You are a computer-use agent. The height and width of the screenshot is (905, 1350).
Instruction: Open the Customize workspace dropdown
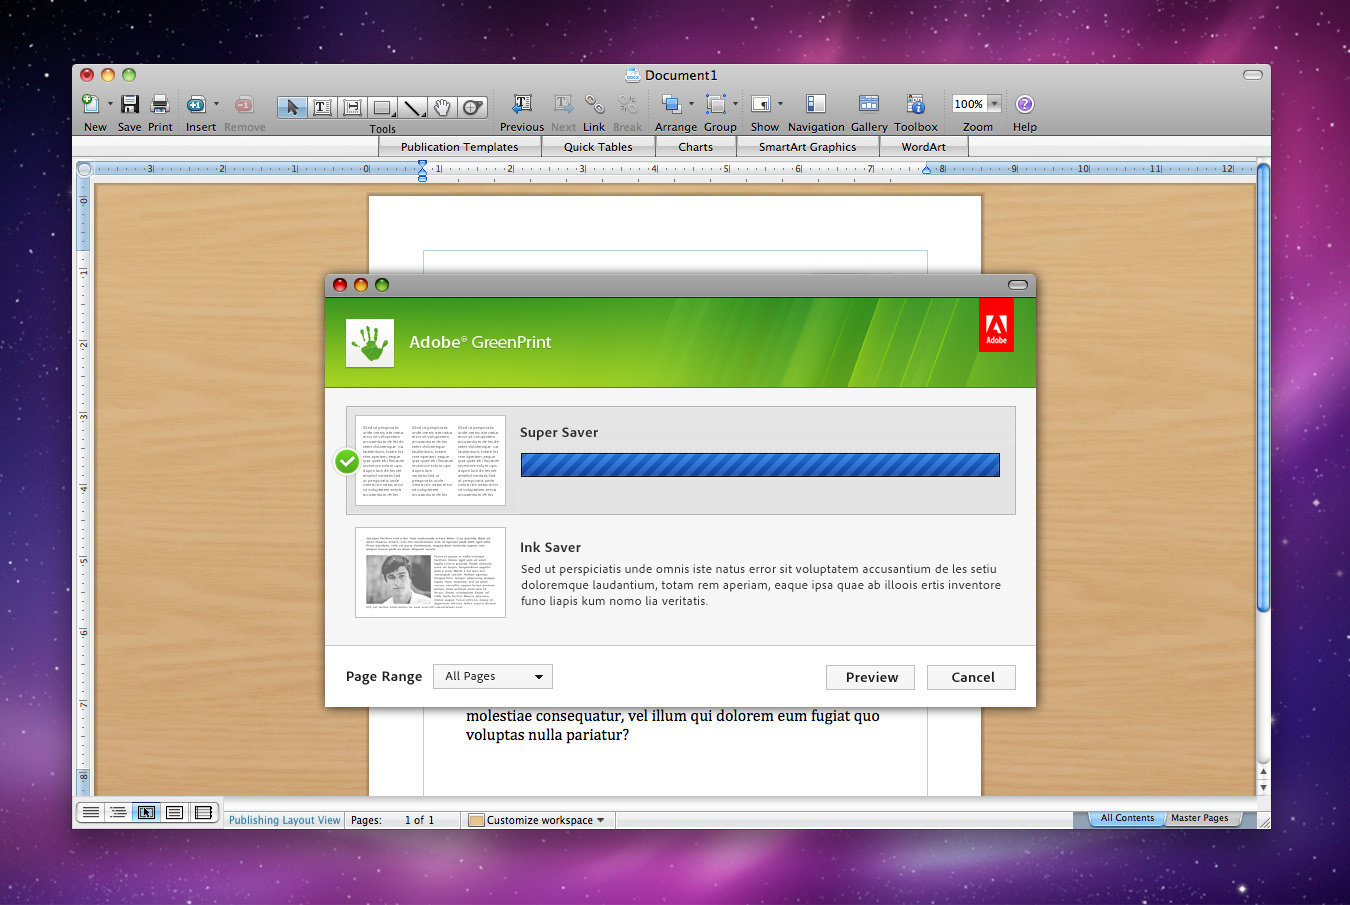[546, 820]
